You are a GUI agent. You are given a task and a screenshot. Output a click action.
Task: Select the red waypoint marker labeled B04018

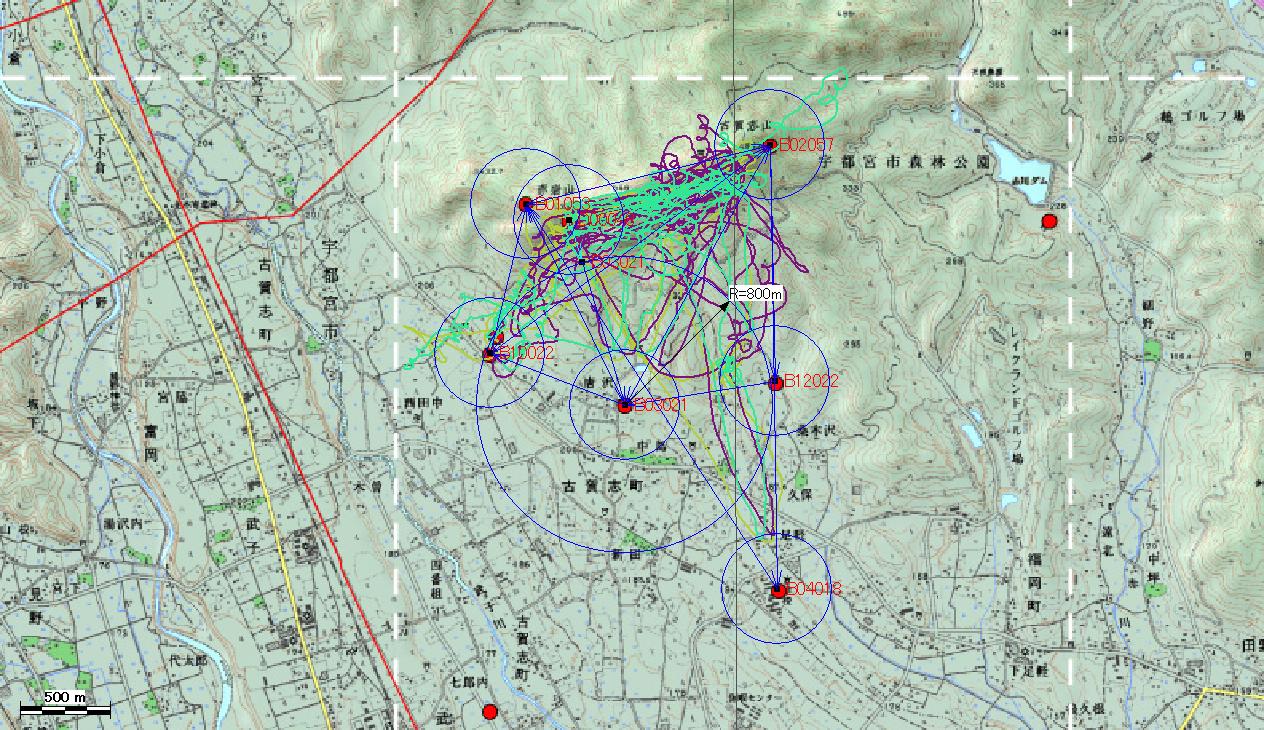click(x=778, y=590)
